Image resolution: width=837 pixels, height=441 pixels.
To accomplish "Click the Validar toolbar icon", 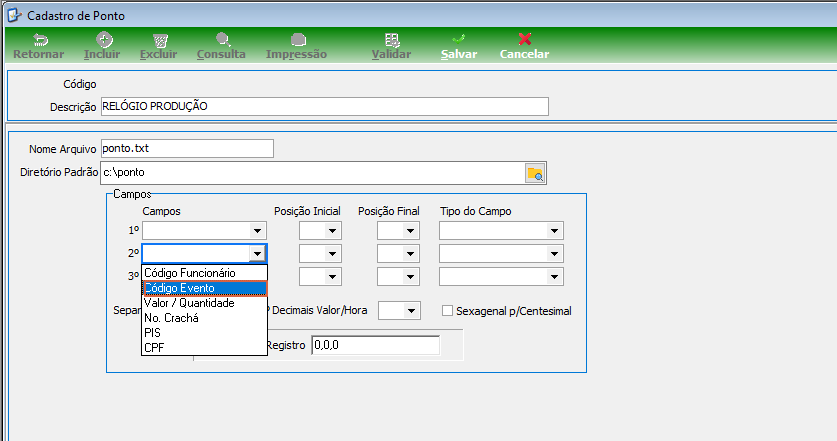I will [x=392, y=40].
